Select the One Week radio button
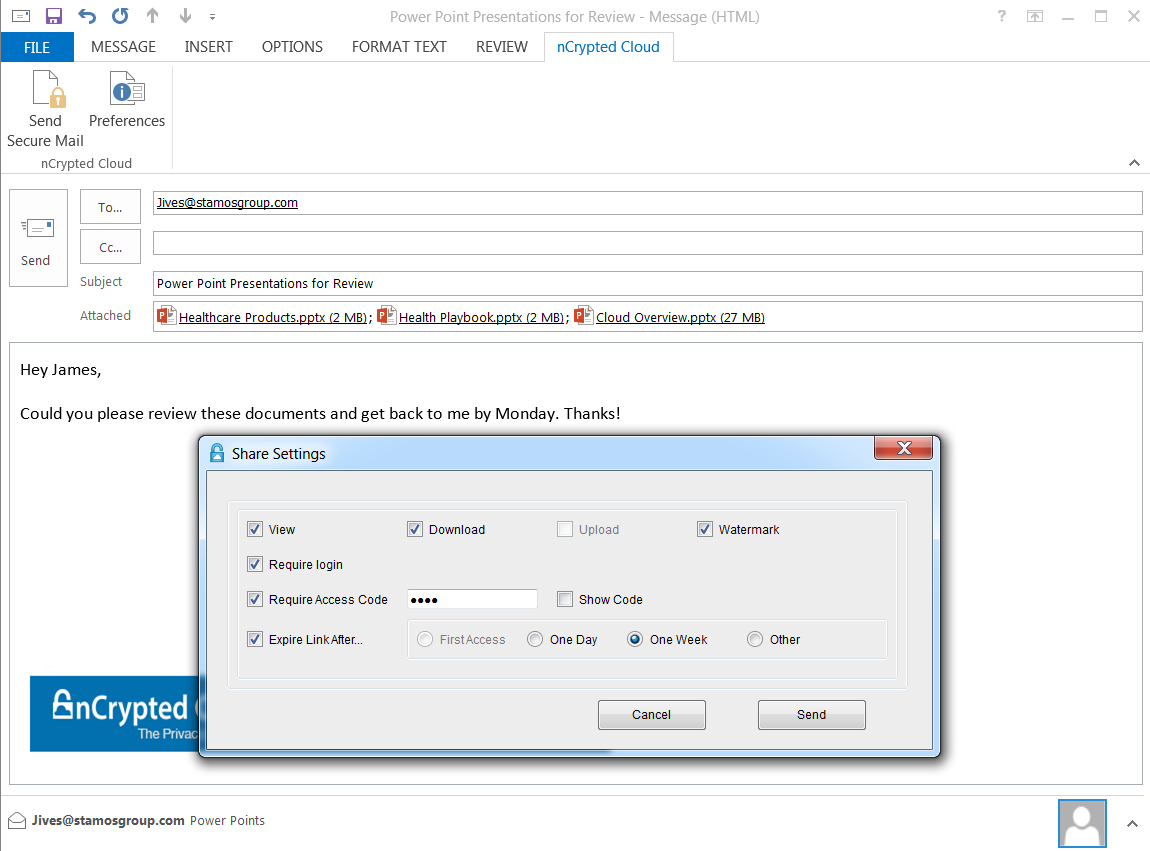This screenshot has width=1150, height=851. tap(635, 639)
